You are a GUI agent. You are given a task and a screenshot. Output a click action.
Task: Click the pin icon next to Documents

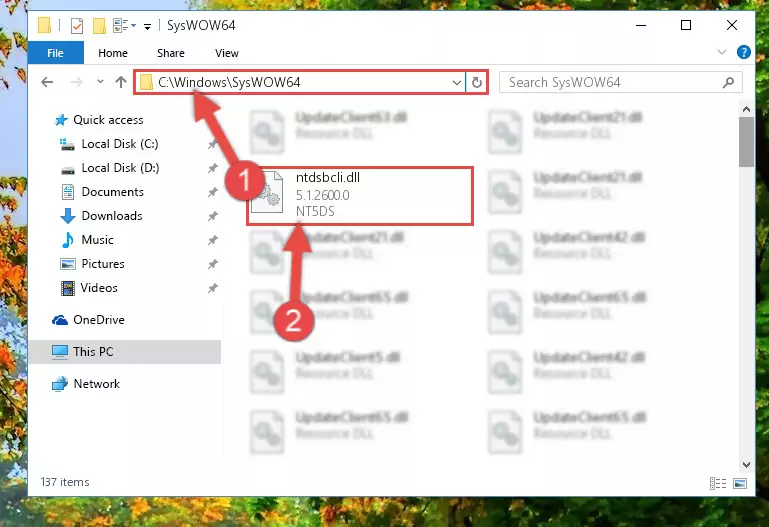click(x=212, y=192)
